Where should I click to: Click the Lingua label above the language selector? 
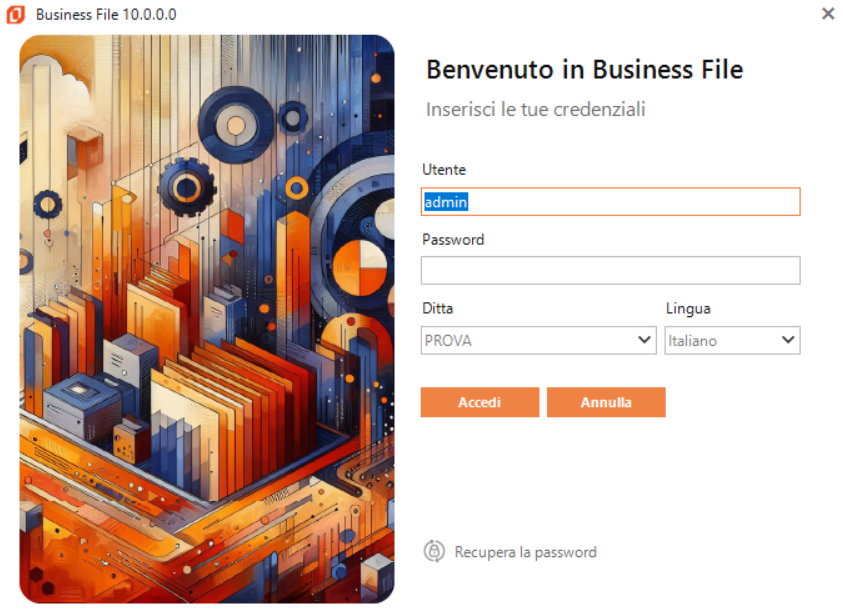(x=688, y=308)
